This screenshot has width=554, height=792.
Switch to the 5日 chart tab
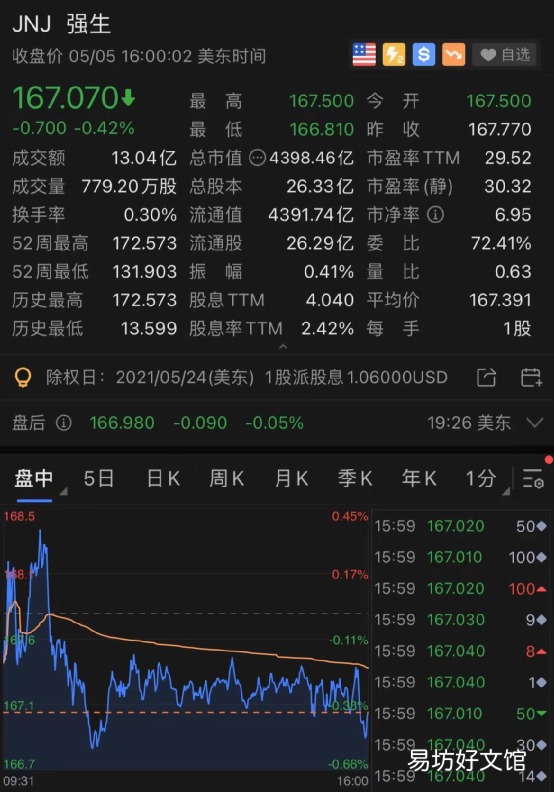(x=98, y=478)
